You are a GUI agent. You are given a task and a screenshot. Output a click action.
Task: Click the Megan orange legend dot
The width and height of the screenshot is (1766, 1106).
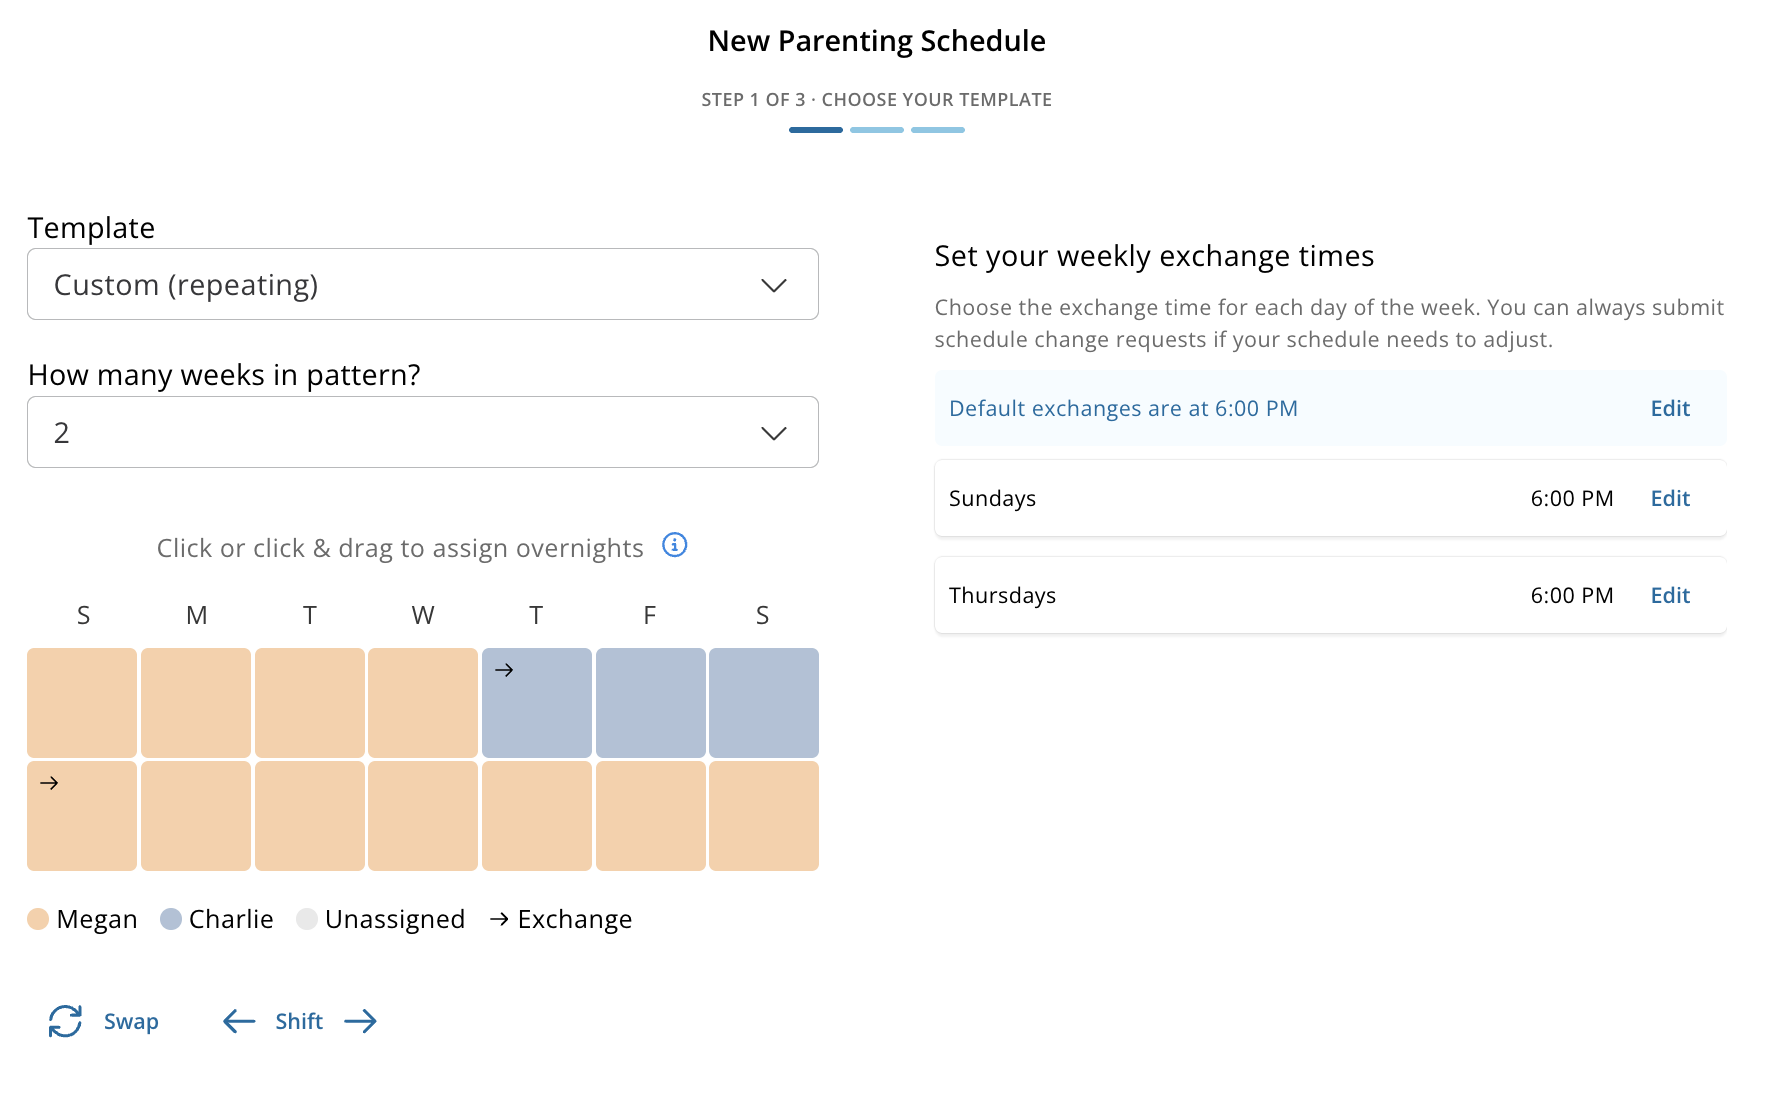pyautogui.click(x=38, y=919)
